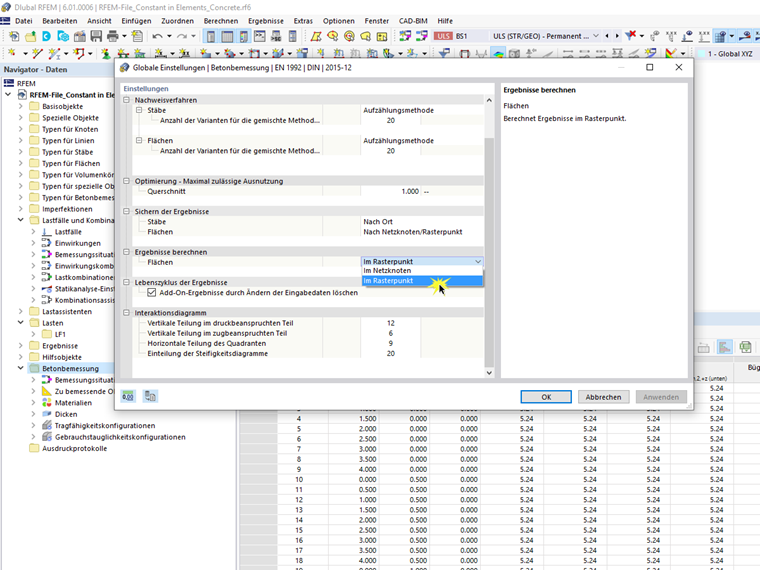This screenshot has width=760, height=570.
Task: Toggle the navigator panel display icon
Action: [211, 36]
